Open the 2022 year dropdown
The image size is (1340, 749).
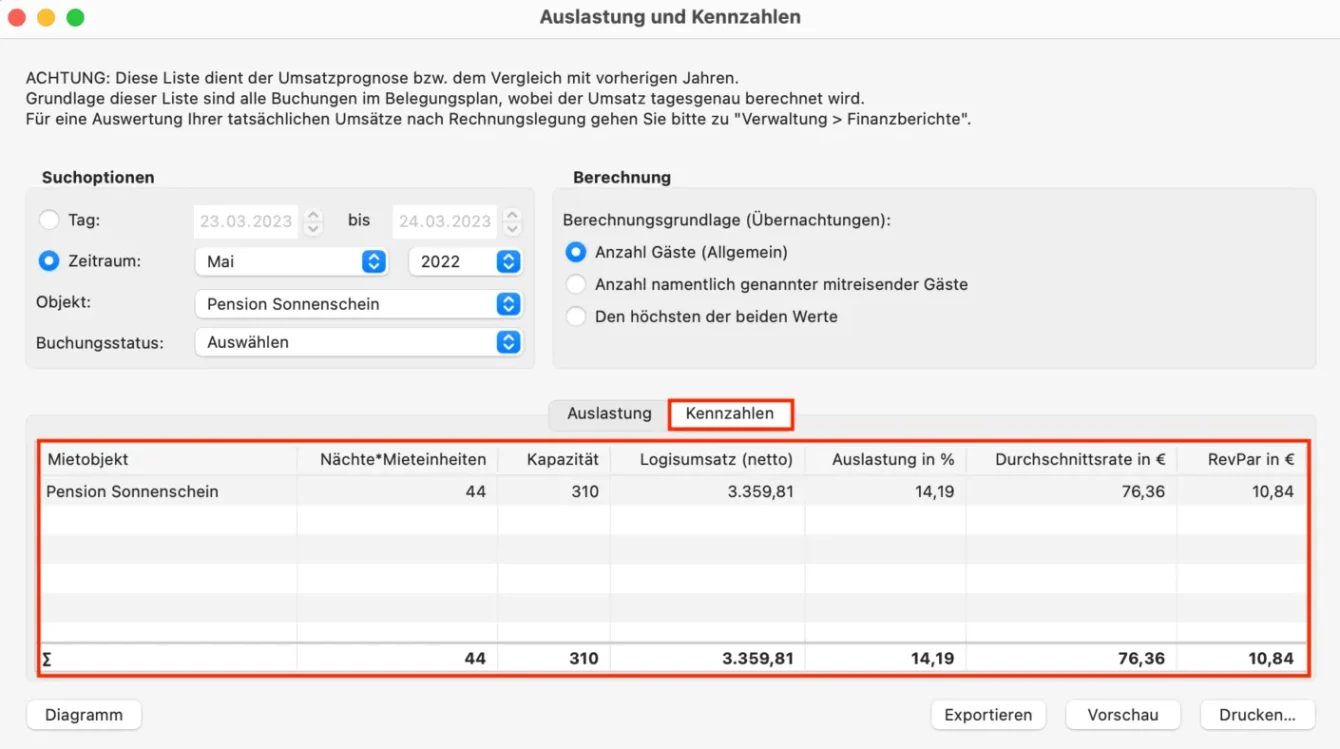[x=465, y=261]
